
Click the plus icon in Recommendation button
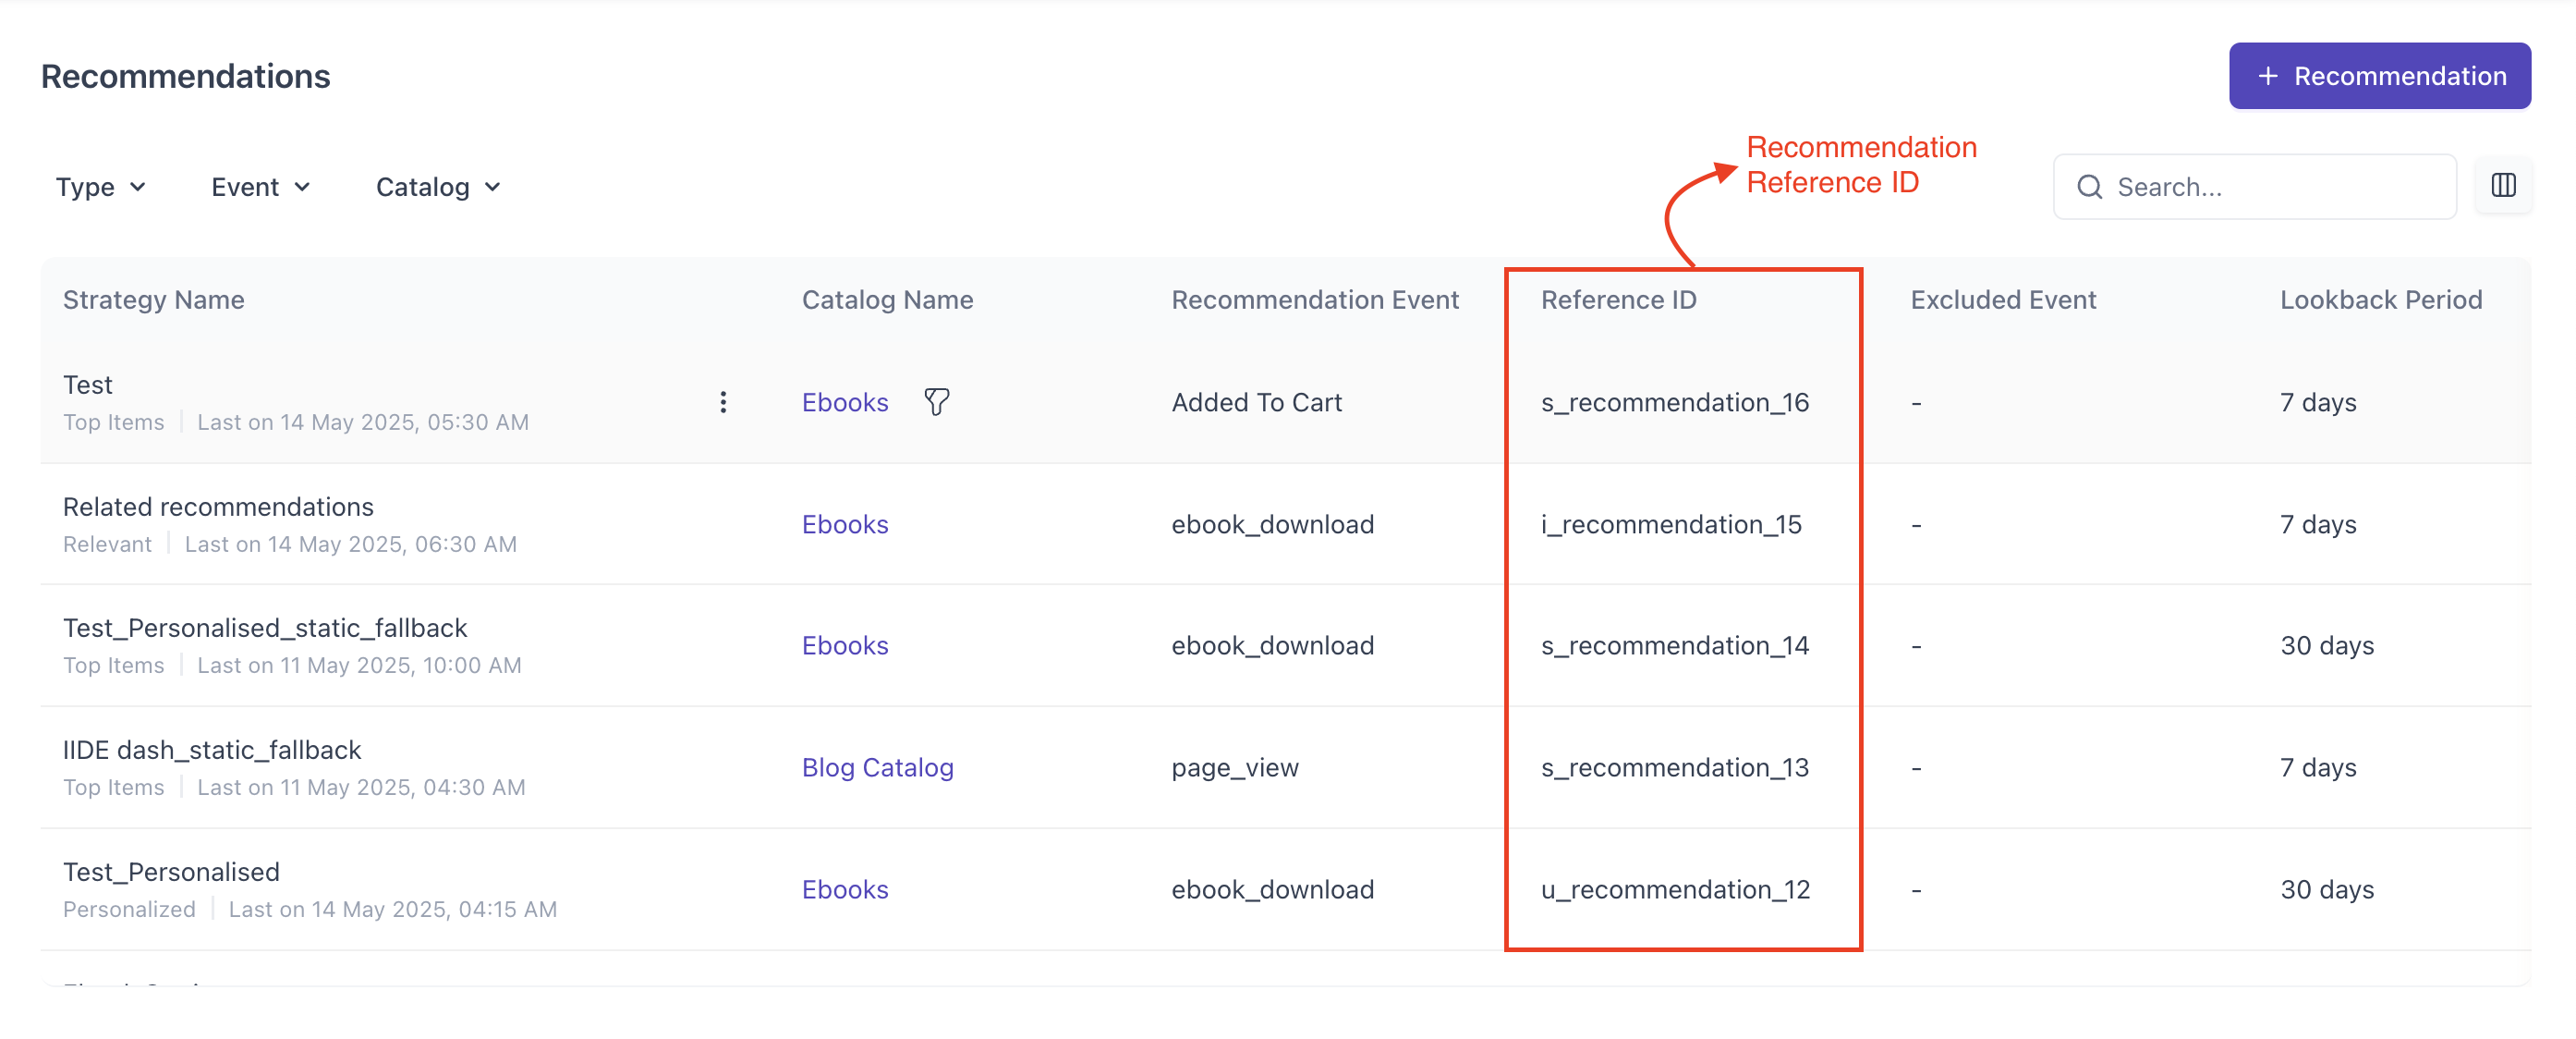click(x=2268, y=76)
